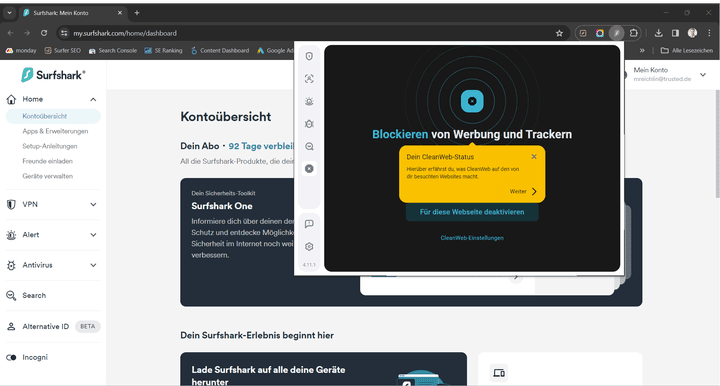Open Chrome three-dot menu
720x386 pixels.
click(x=709, y=33)
